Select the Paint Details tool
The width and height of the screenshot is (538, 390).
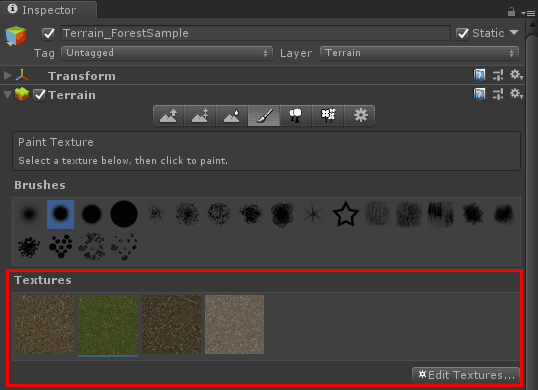(328, 116)
